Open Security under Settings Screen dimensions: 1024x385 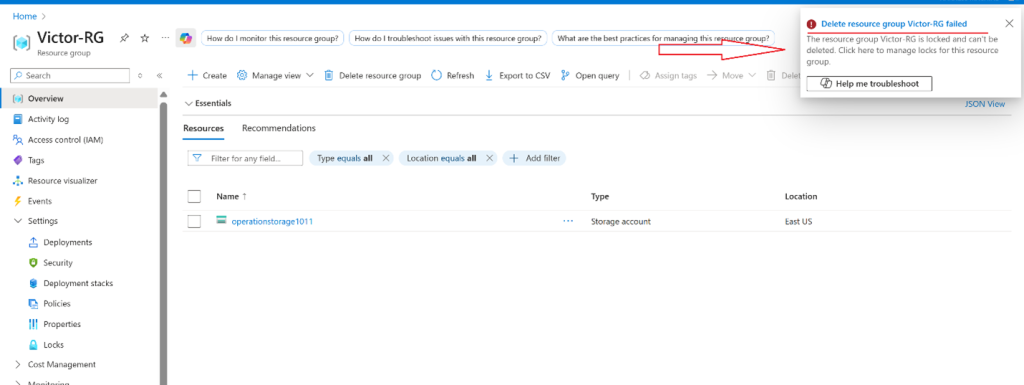[x=58, y=263]
